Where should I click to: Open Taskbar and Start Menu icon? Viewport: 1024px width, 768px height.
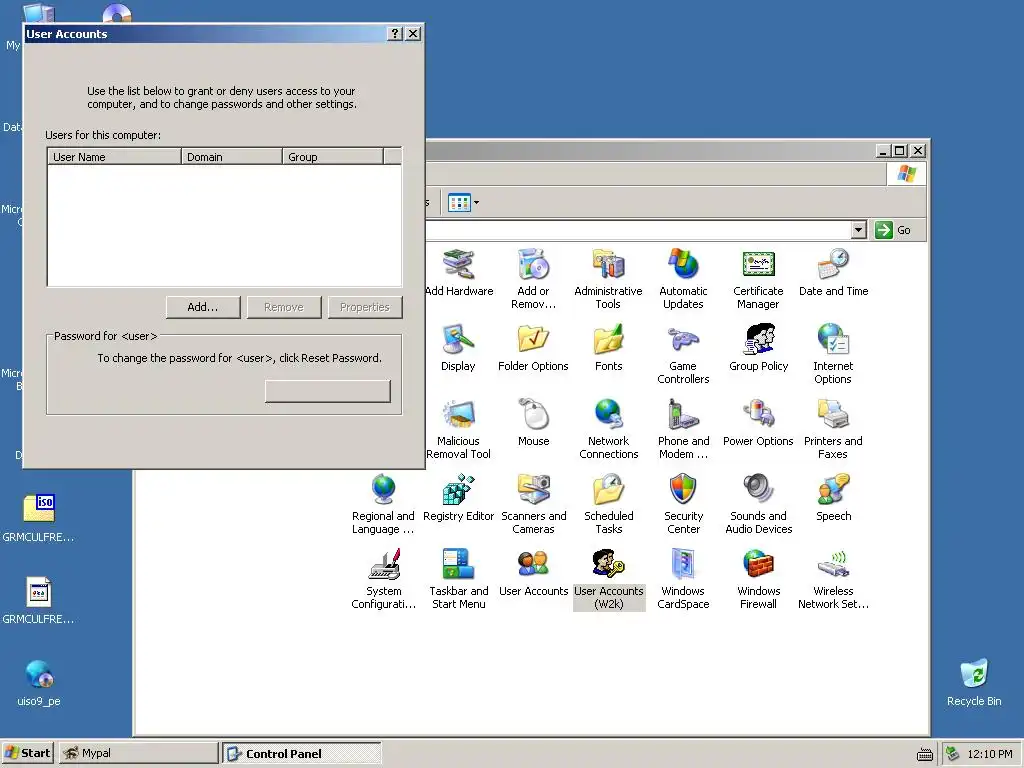458,564
